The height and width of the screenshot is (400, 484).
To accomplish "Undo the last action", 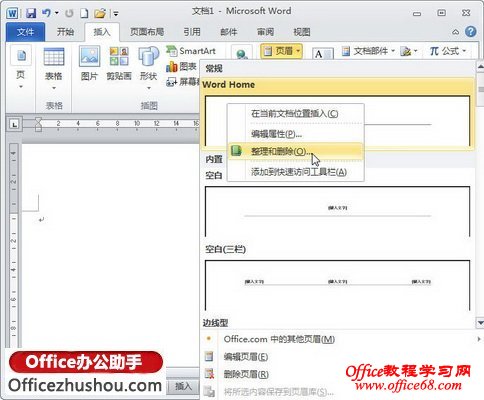I will (46, 13).
